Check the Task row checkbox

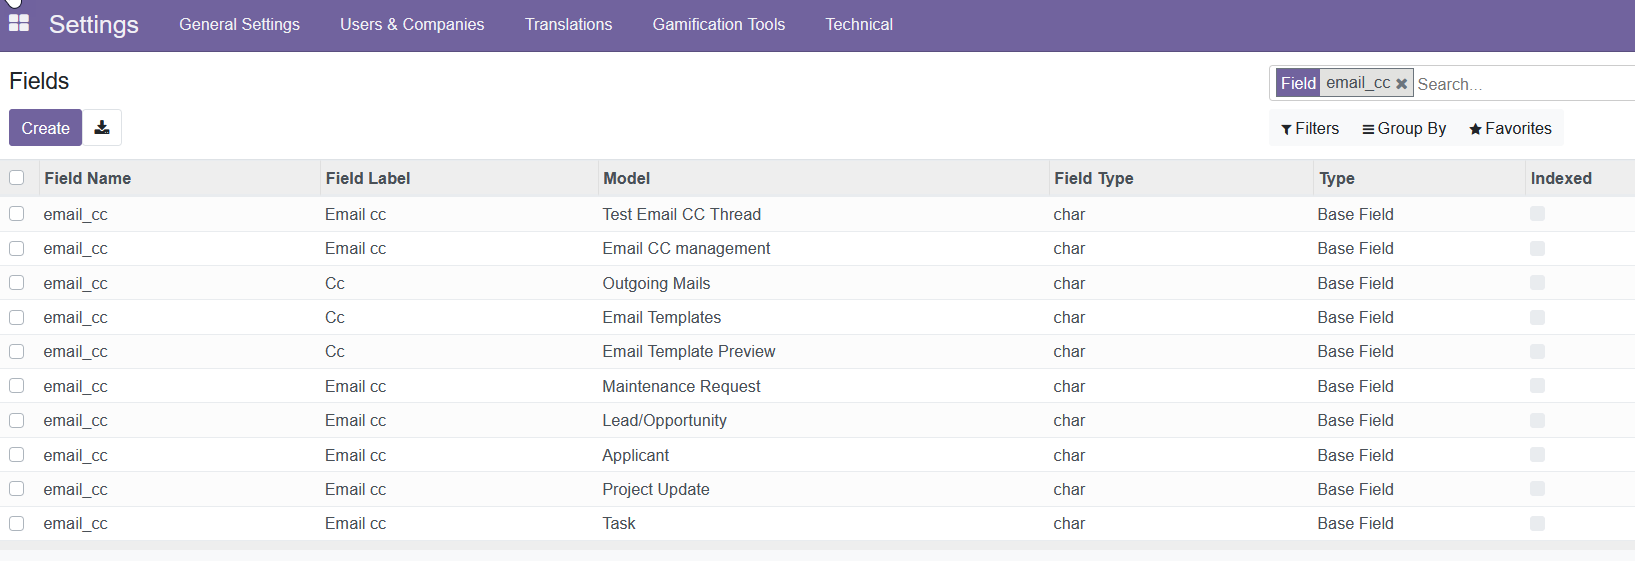[x=17, y=523]
